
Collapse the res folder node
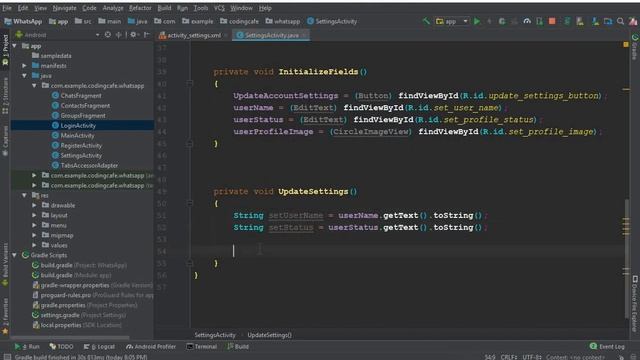click(x=24, y=196)
